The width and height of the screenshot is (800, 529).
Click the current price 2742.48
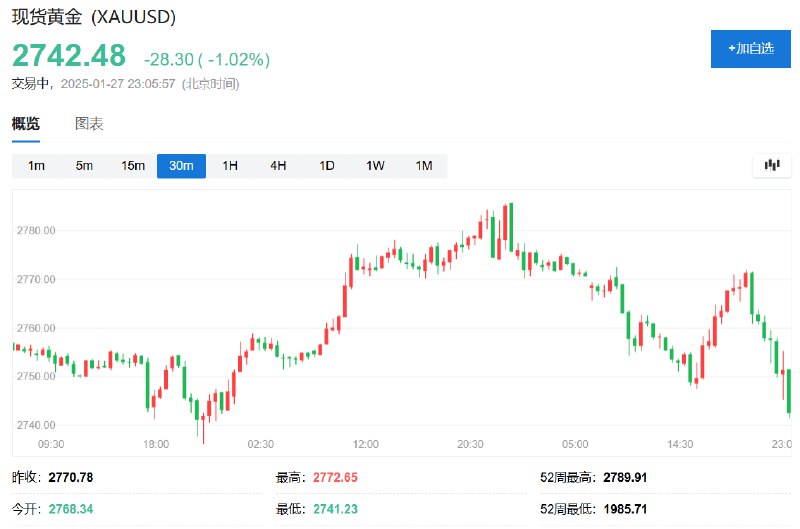(69, 55)
